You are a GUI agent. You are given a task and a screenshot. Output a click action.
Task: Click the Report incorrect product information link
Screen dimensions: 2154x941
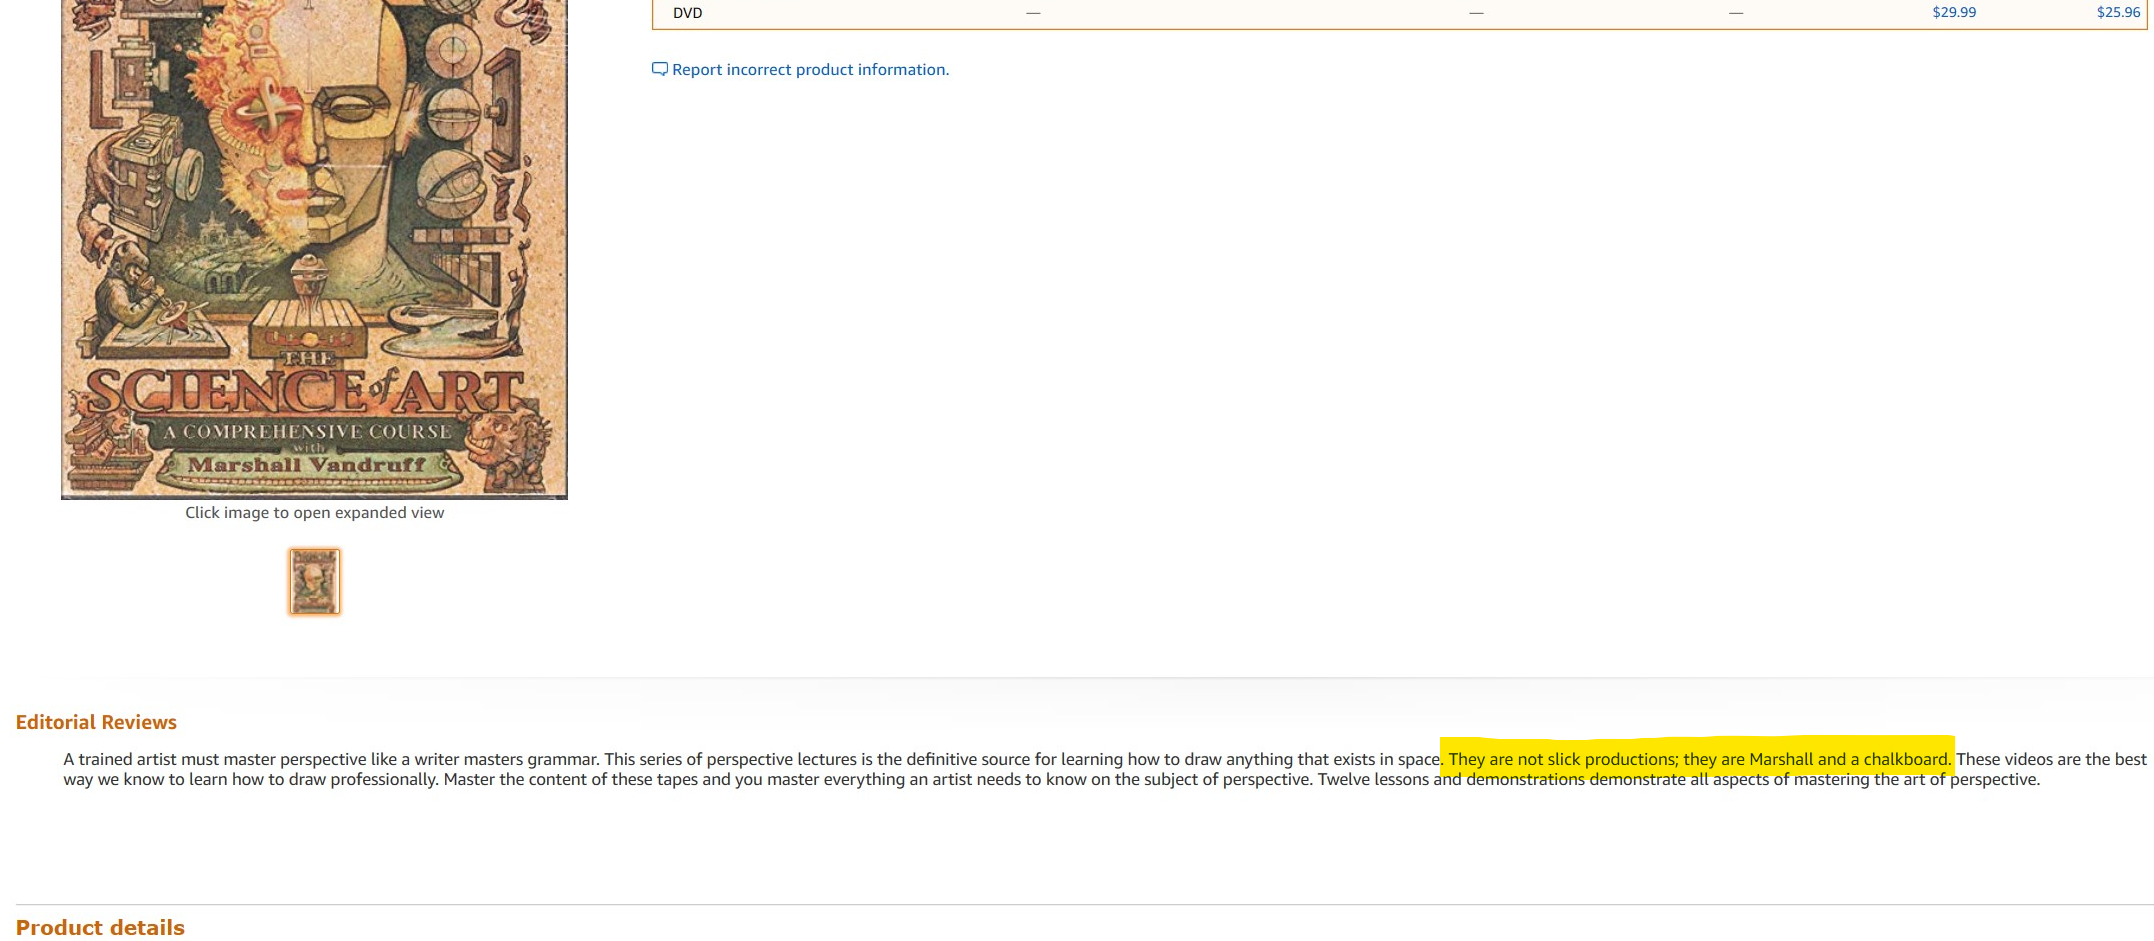click(810, 70)
